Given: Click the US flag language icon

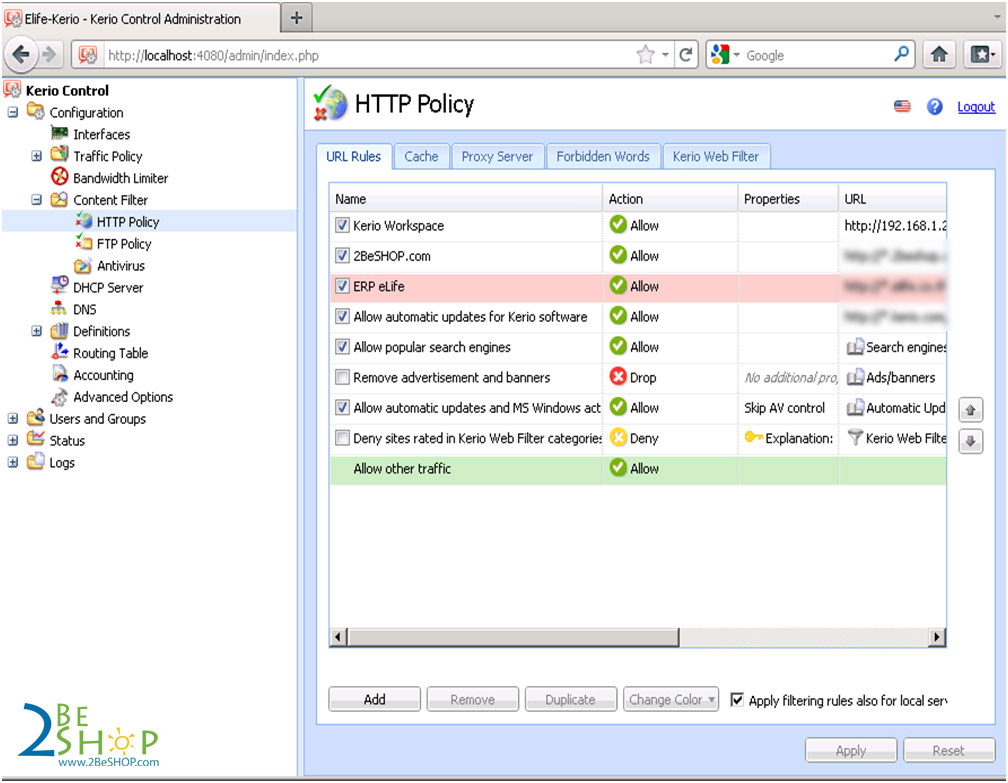Looking at the screenshot, I should pos(902,106).
